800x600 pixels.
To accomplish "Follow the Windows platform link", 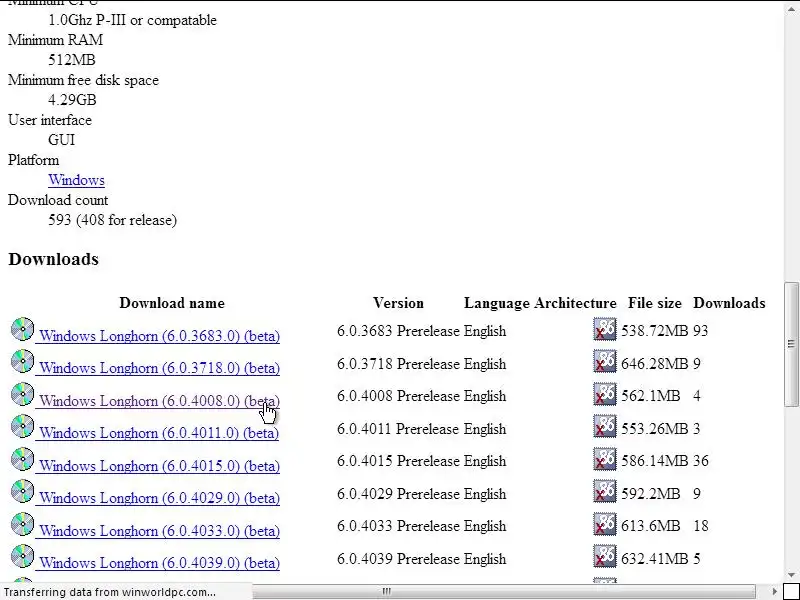I will 77,180.
